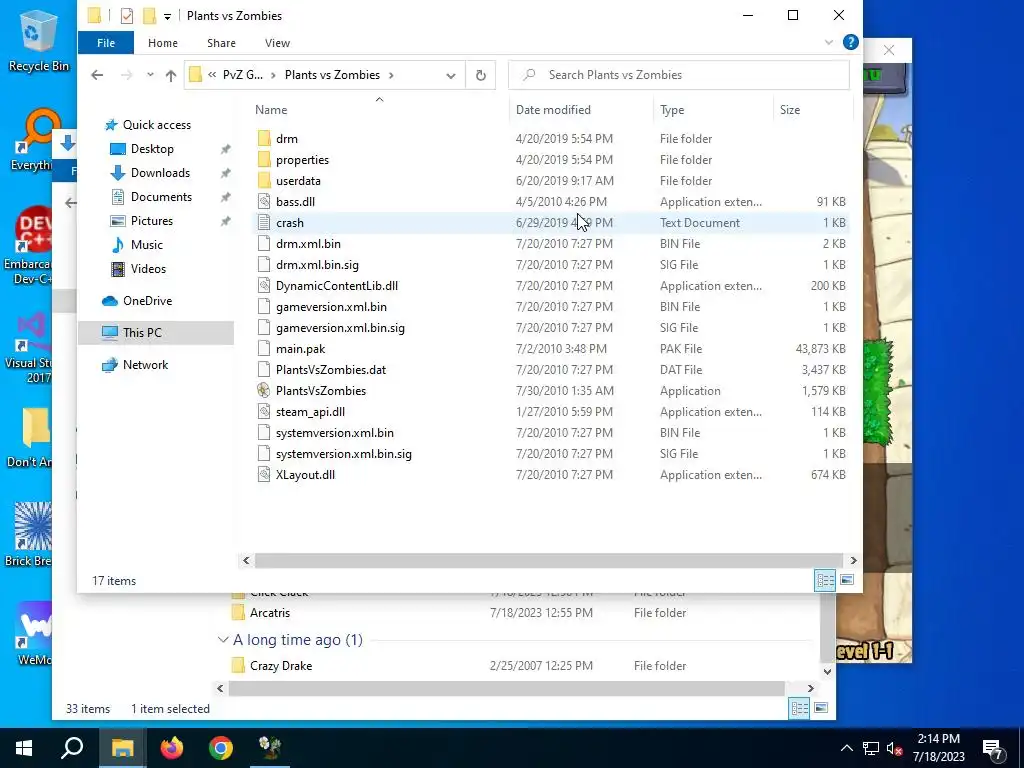Click the Search Plants vs Zombies box

coord(679,75)
